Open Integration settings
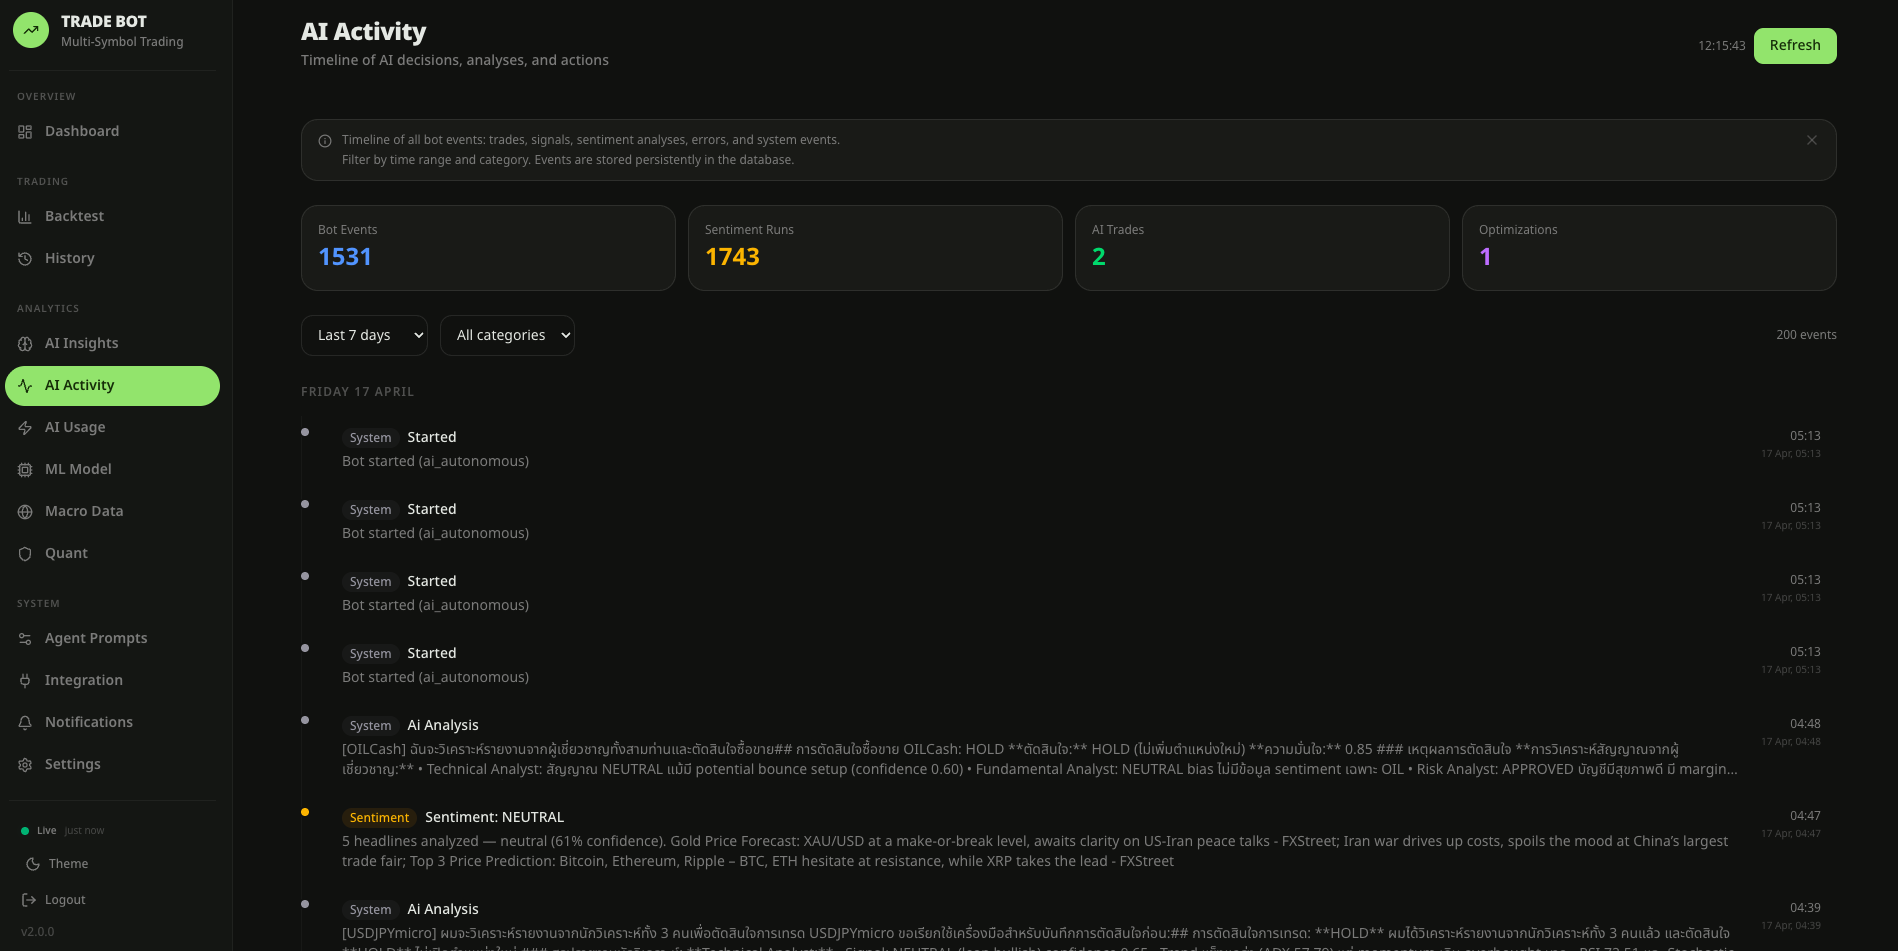The height and width of the screenshot is (951, 1898). 112,681
